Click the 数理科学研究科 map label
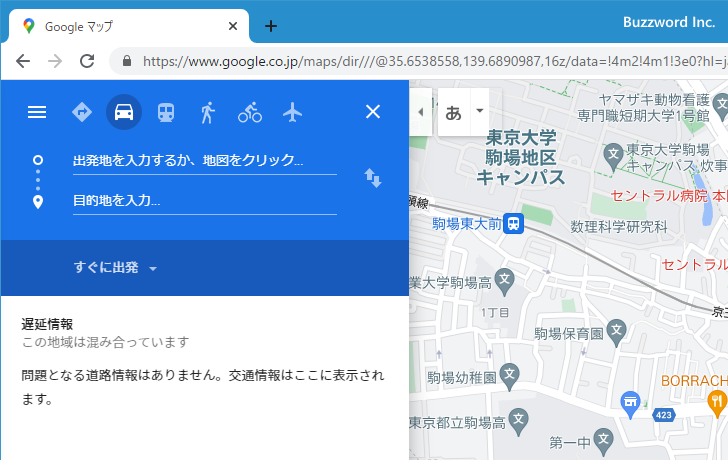The width and height of the screenshot is (728, 460). point(619,227)
